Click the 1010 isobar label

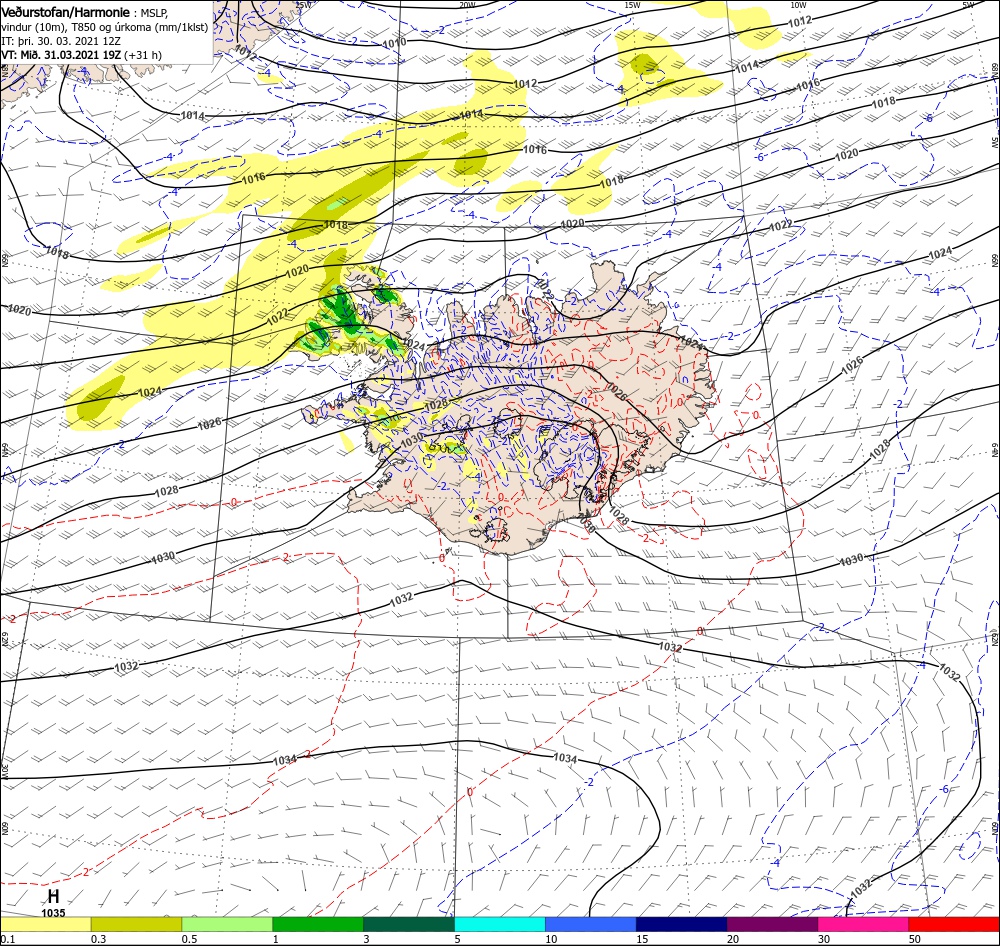395,43
